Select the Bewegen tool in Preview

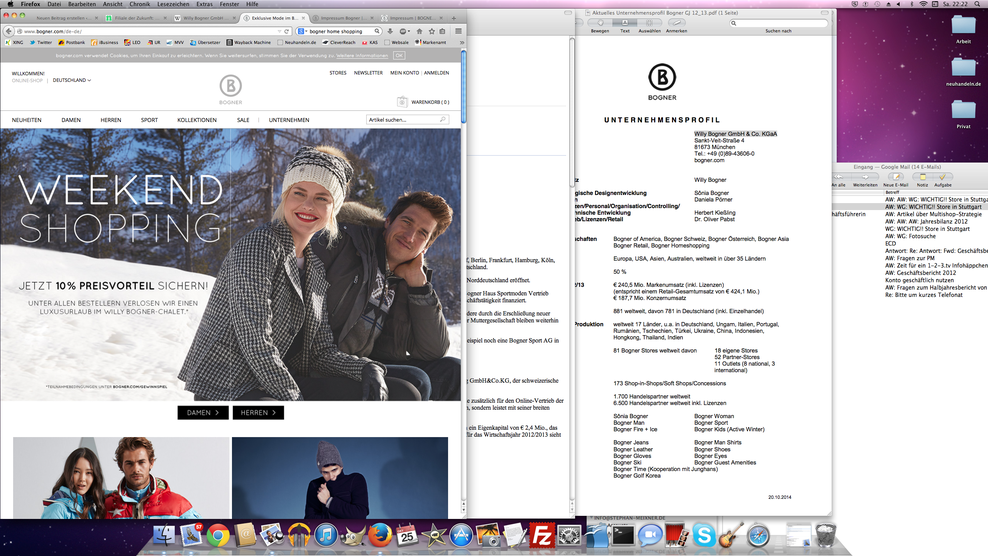(599, 23)
